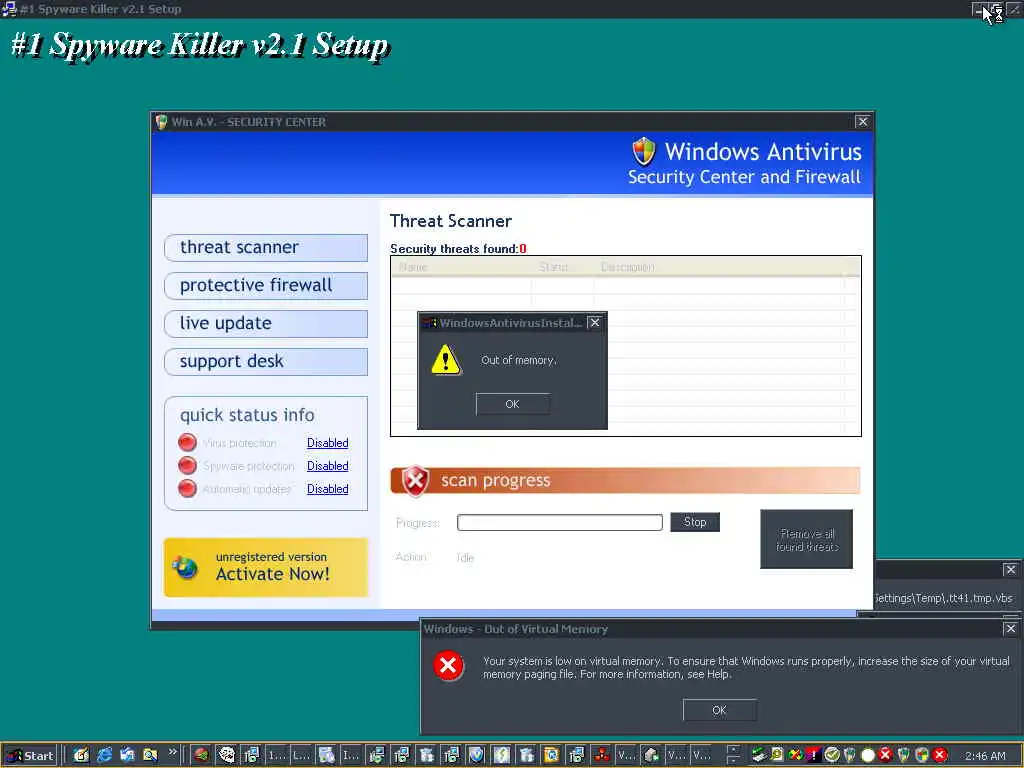The width and height of the screenshot is (1024, 768).
Task: Click the Disabled link for Virus protection
Action: point(327,443)
